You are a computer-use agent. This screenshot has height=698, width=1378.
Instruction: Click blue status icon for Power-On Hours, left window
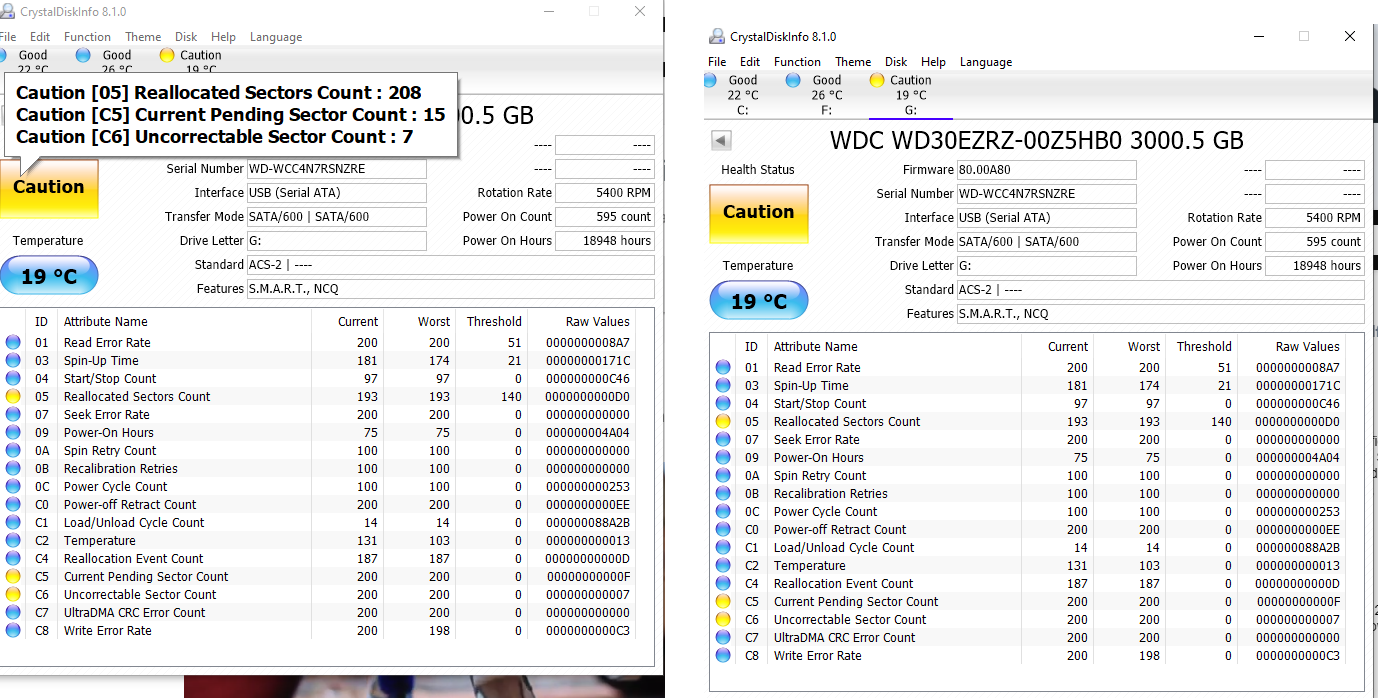[x=13, y=433]
